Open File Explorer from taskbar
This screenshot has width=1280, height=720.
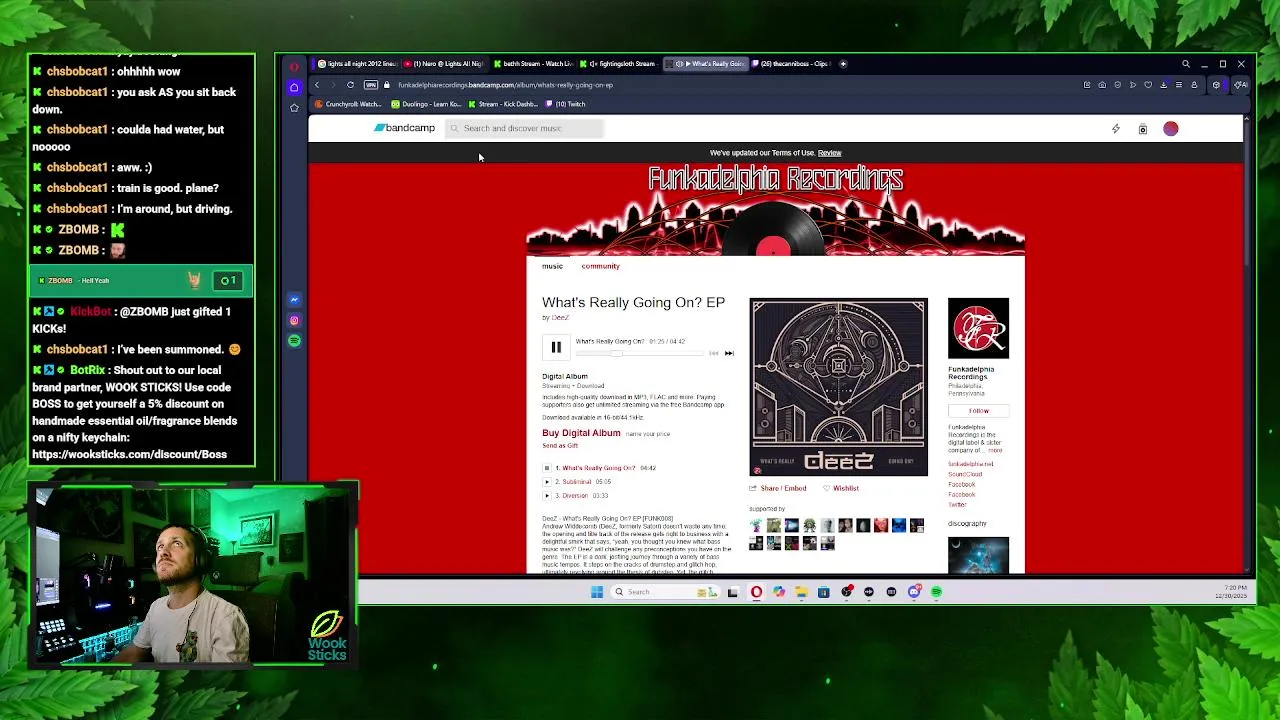point(801,592)
